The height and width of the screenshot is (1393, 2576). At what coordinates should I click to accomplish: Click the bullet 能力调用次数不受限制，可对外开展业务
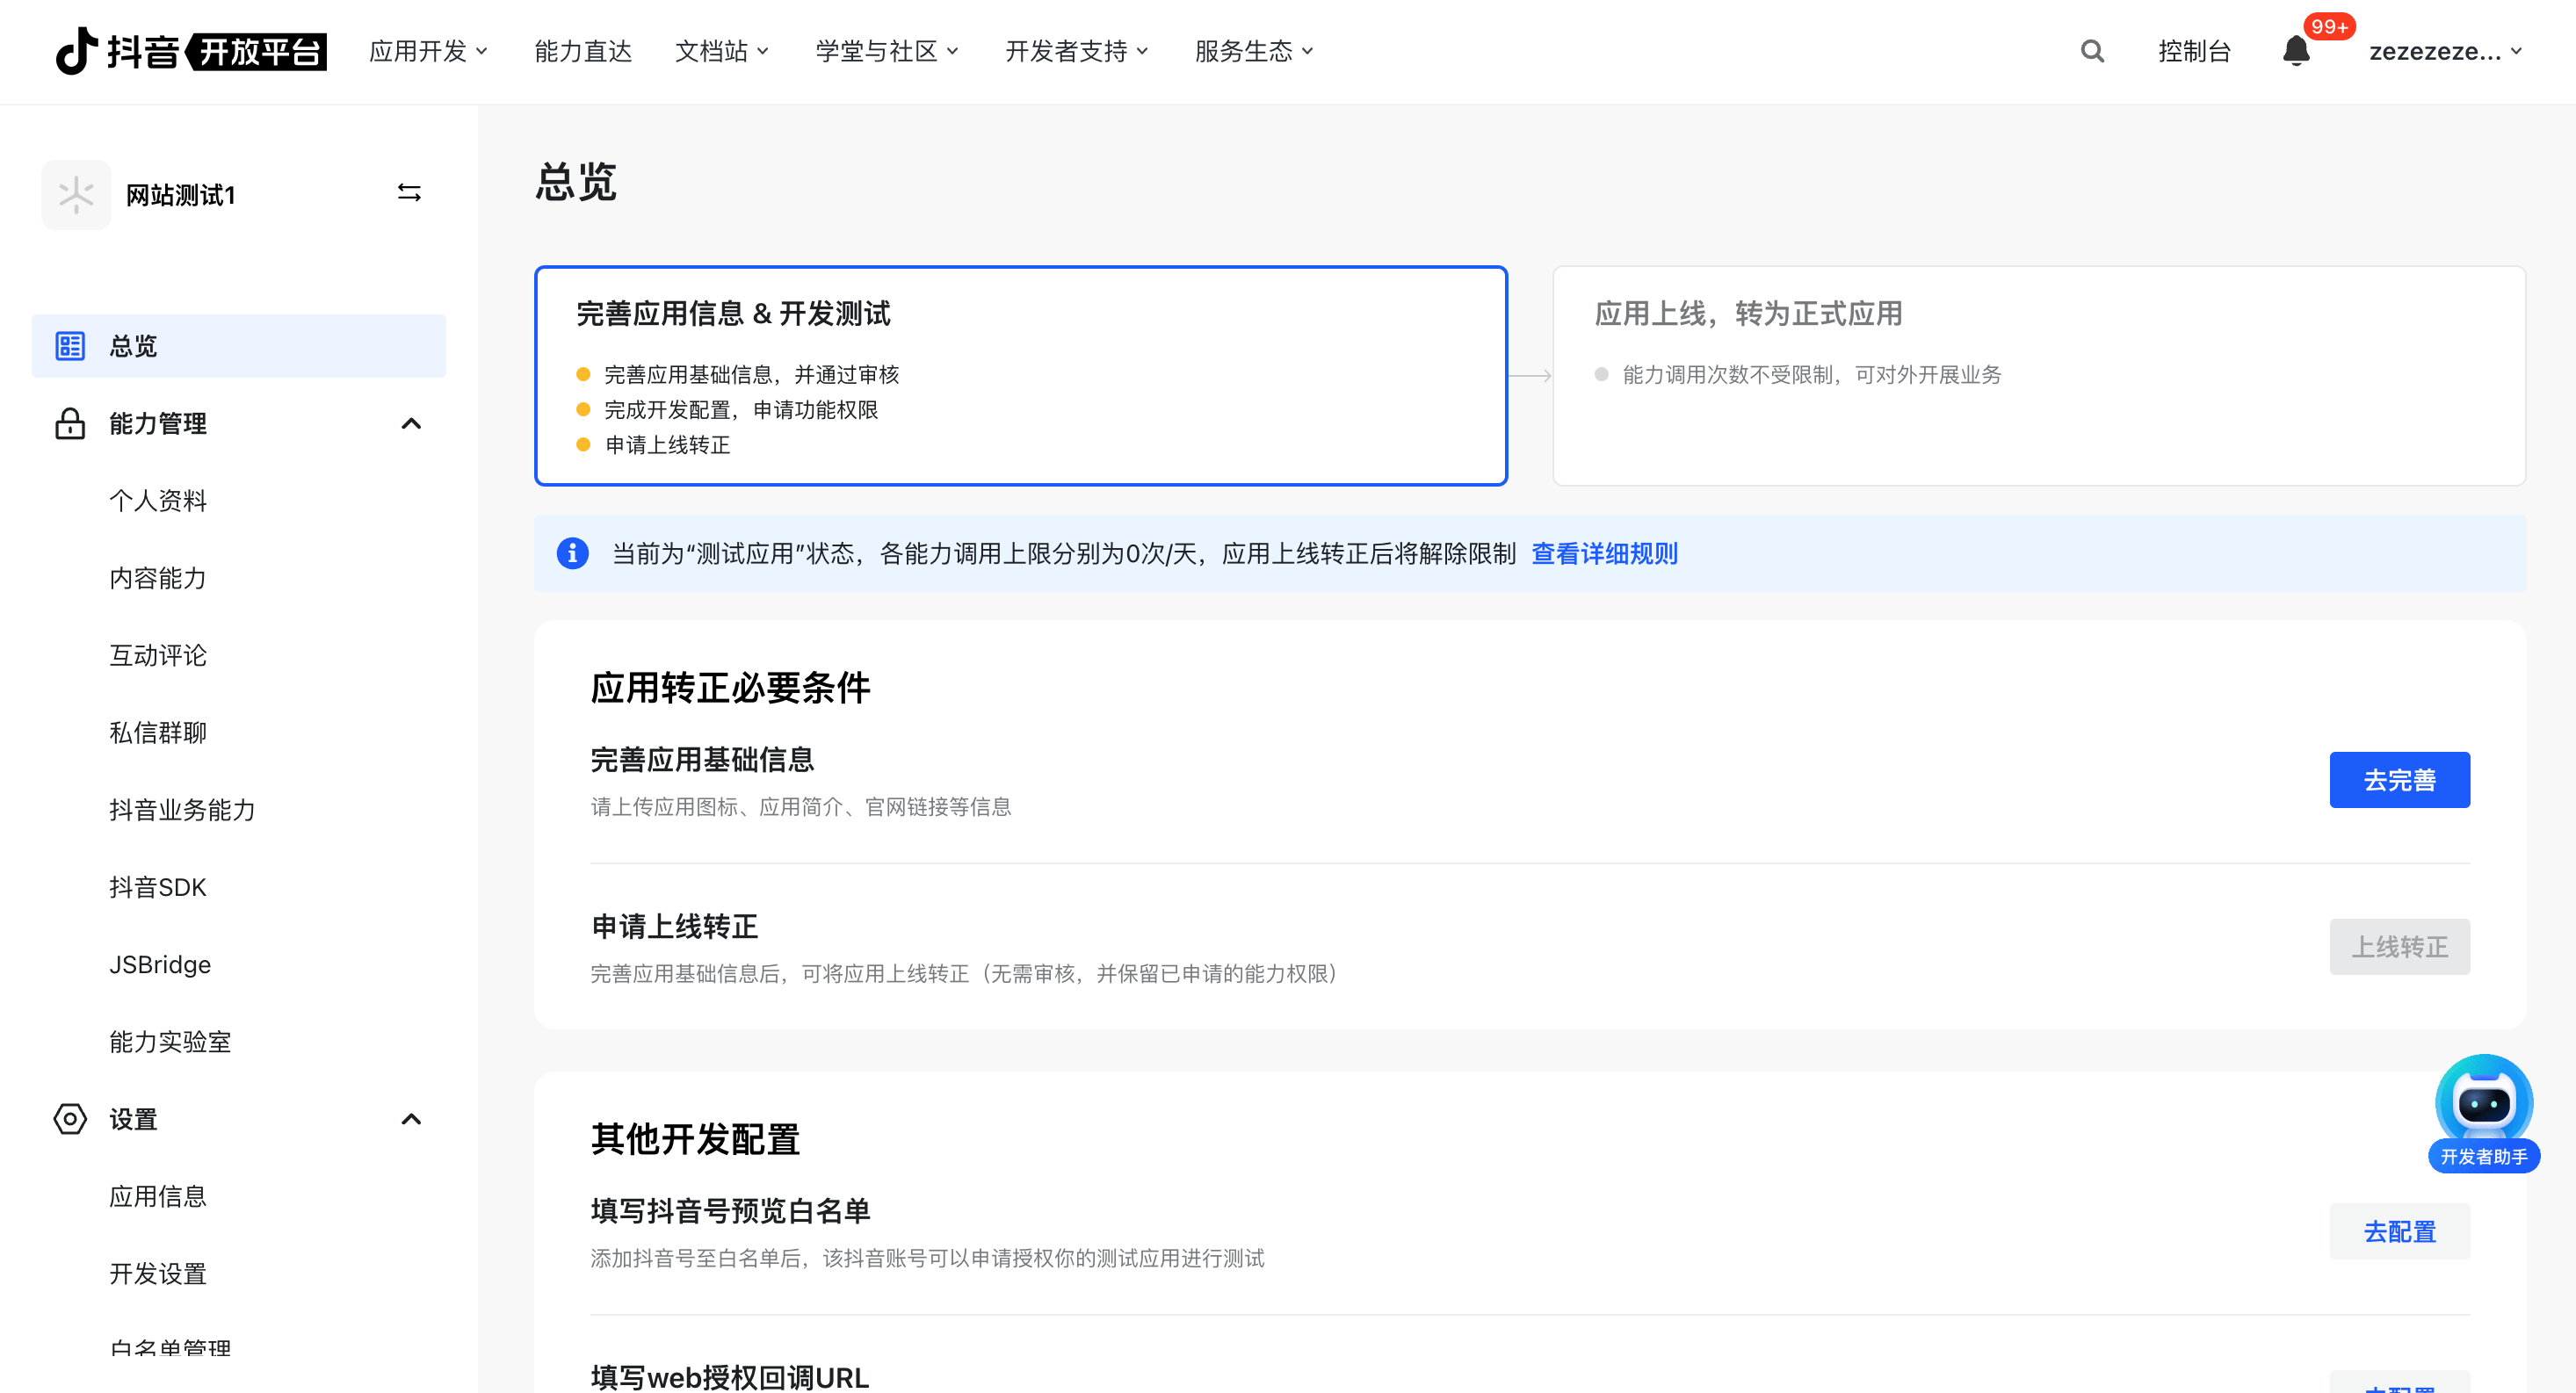(1811, 375)
